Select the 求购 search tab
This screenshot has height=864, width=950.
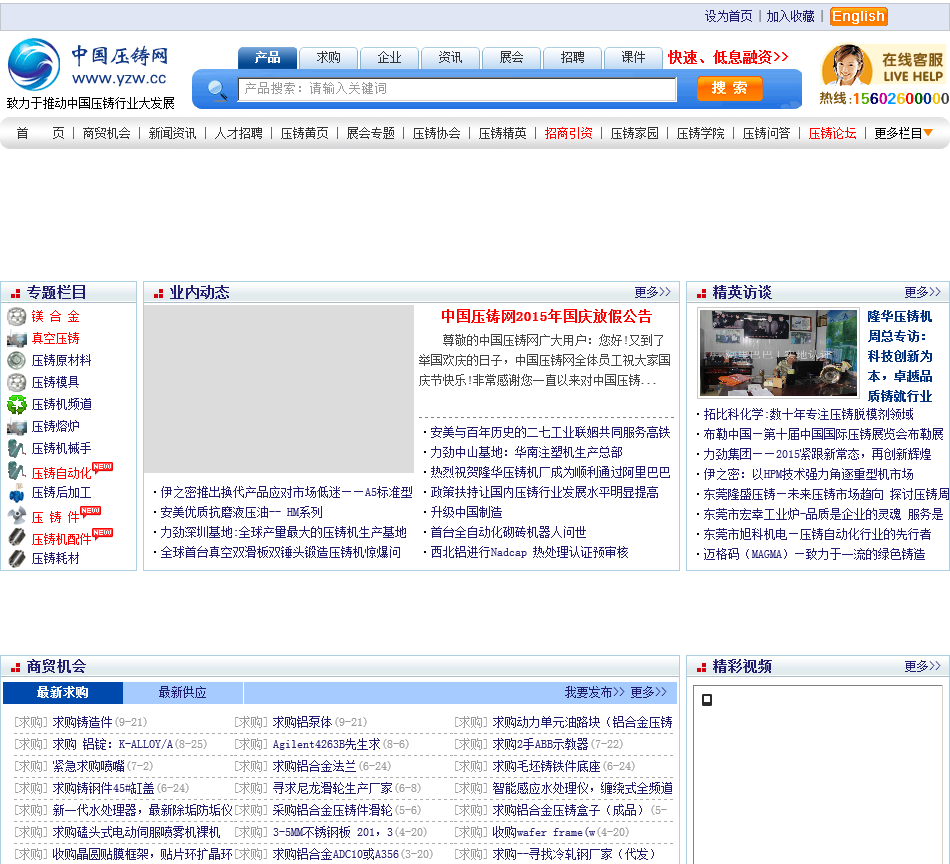(x=328, y=58)
